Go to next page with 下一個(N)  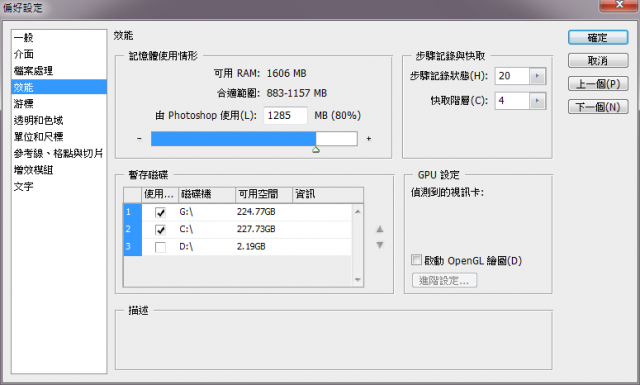pyautogui.click(x=598, y=107)
